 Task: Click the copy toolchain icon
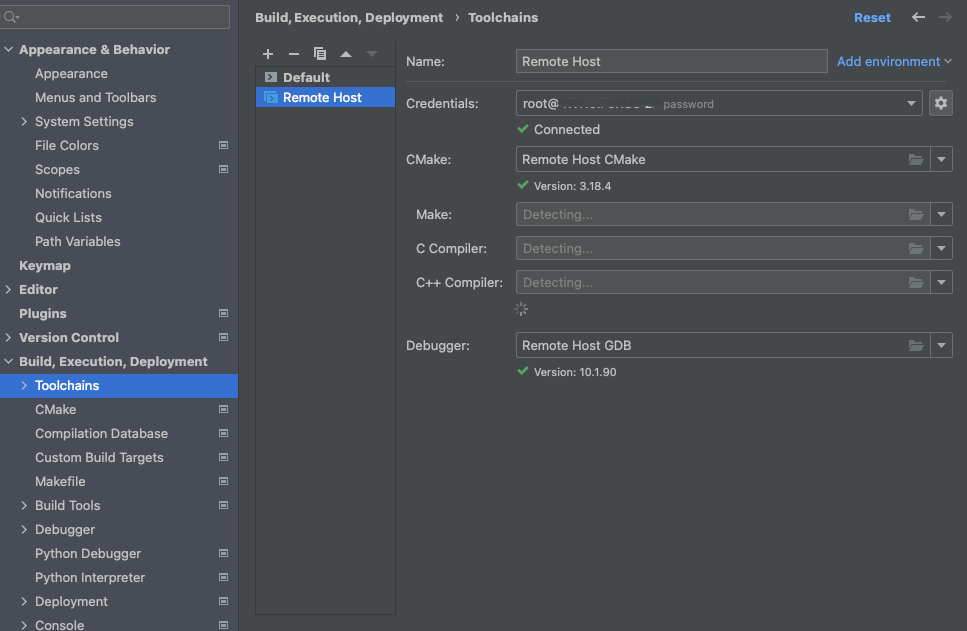(x=320, y=54)
